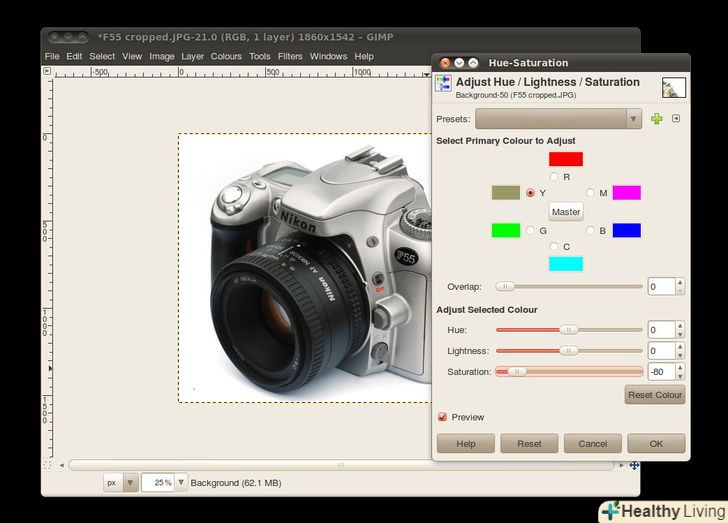
Task: Confirm with the OK button
Action: (x=655, y=443)
